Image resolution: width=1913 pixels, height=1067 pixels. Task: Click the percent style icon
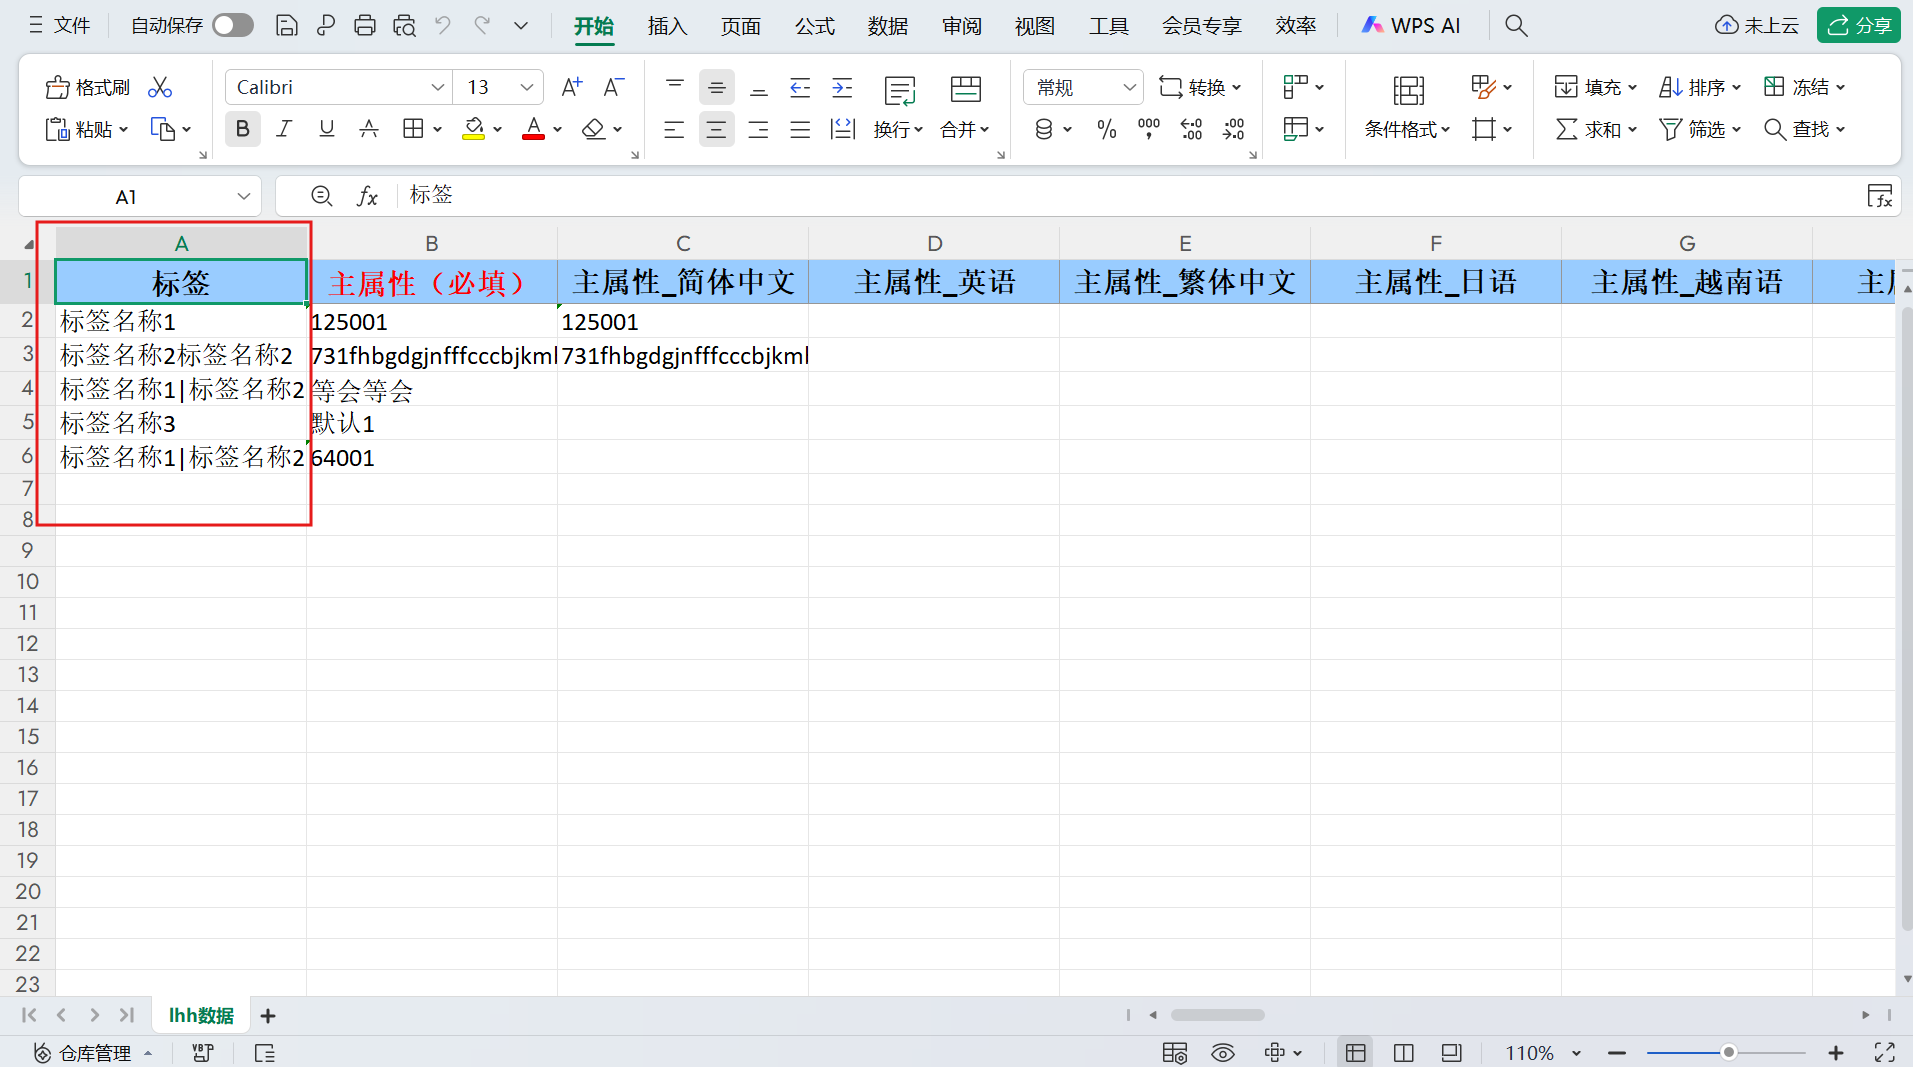pos(1106,129)
